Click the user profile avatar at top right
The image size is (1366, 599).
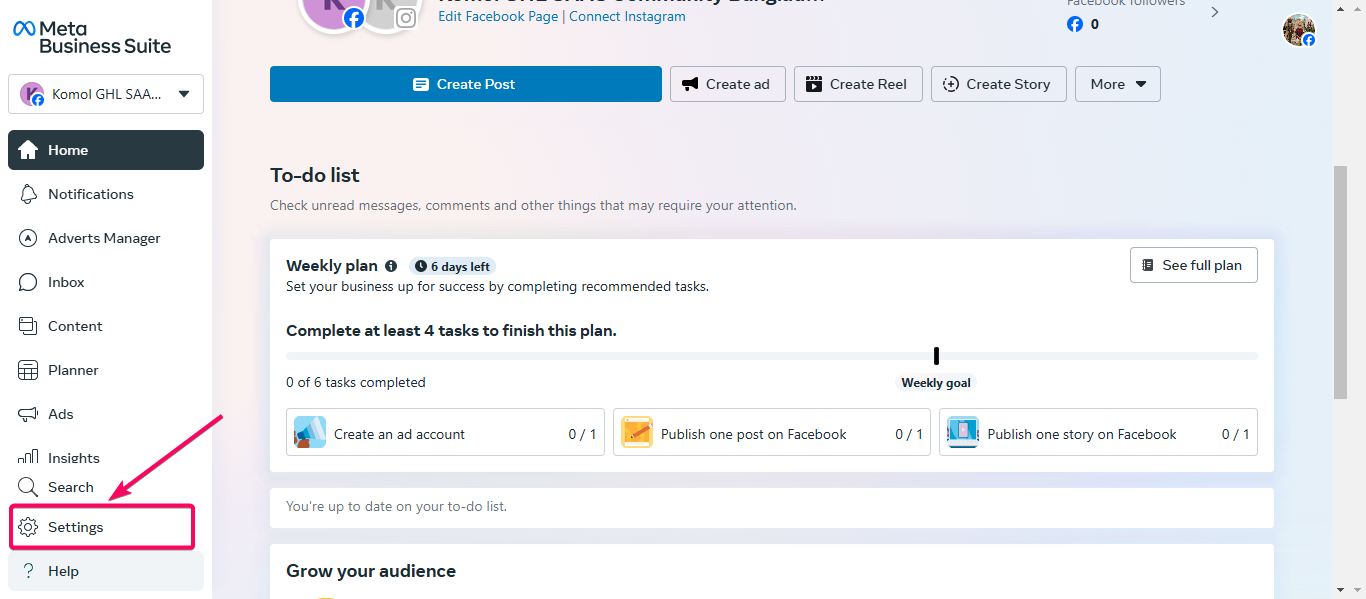click(x=1299, y=30)
